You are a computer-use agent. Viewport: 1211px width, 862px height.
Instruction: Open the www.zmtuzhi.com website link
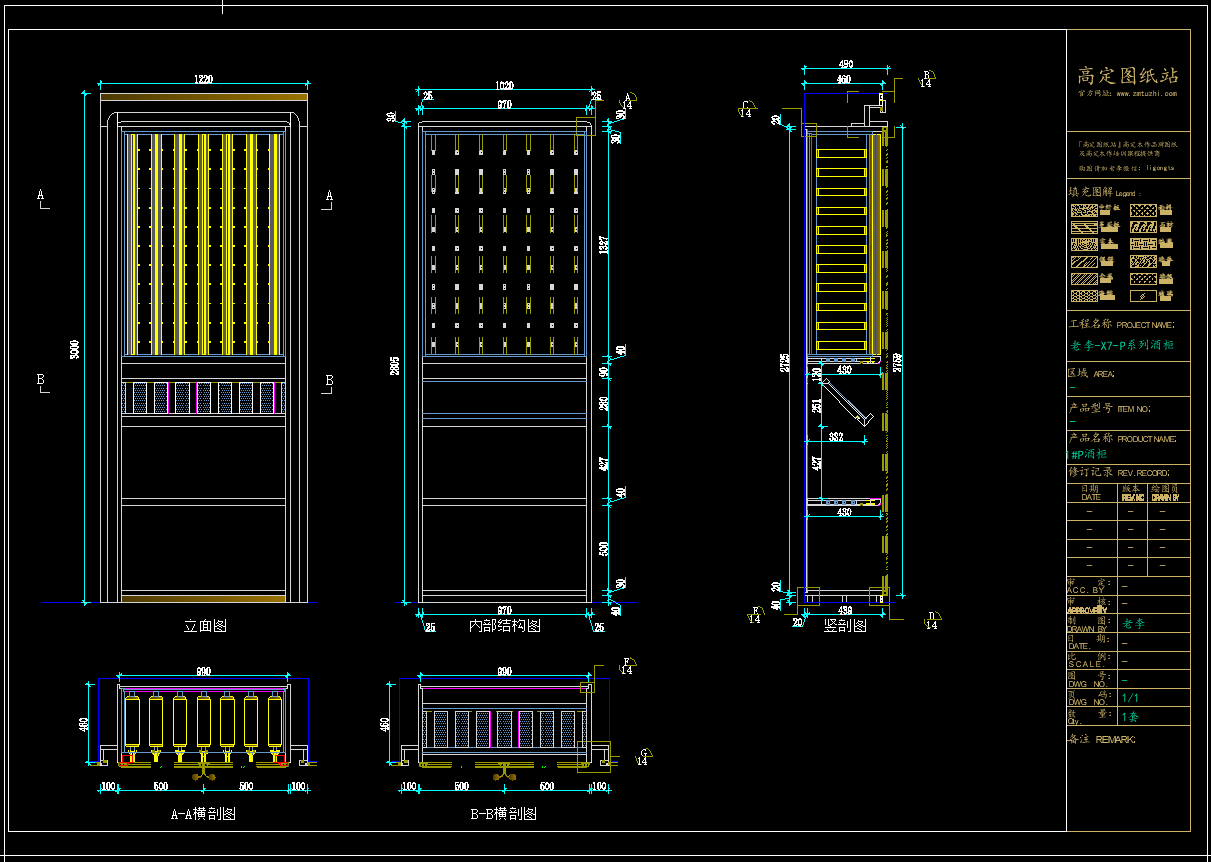pyautogui.click(x=1140, y=93)
